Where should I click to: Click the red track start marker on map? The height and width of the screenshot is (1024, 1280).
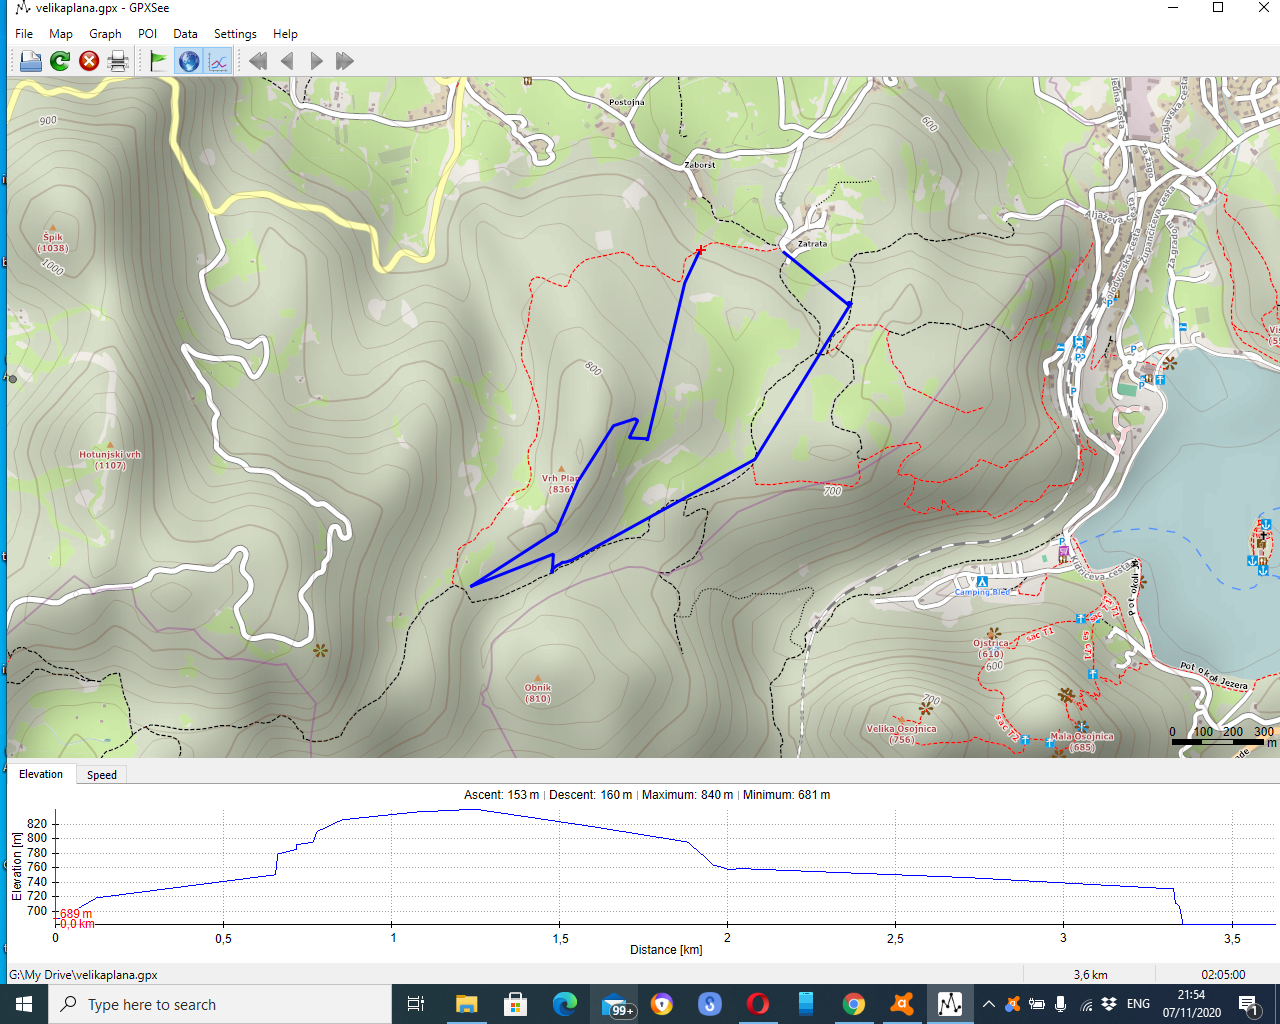pos(700,250)
